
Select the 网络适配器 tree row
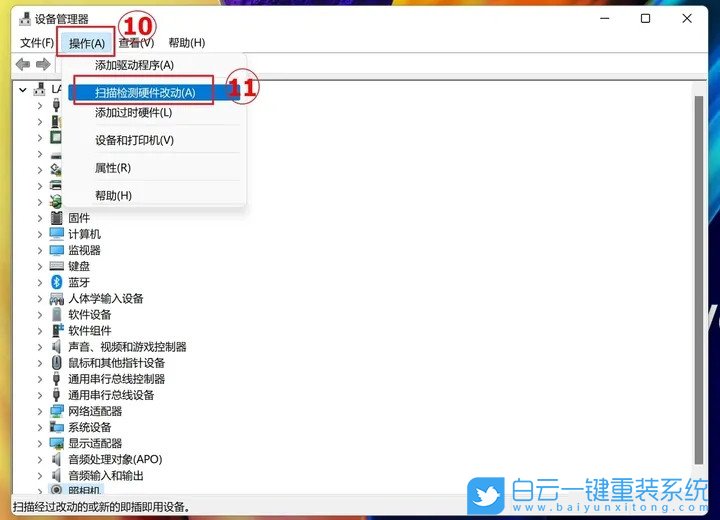point(95,411)
